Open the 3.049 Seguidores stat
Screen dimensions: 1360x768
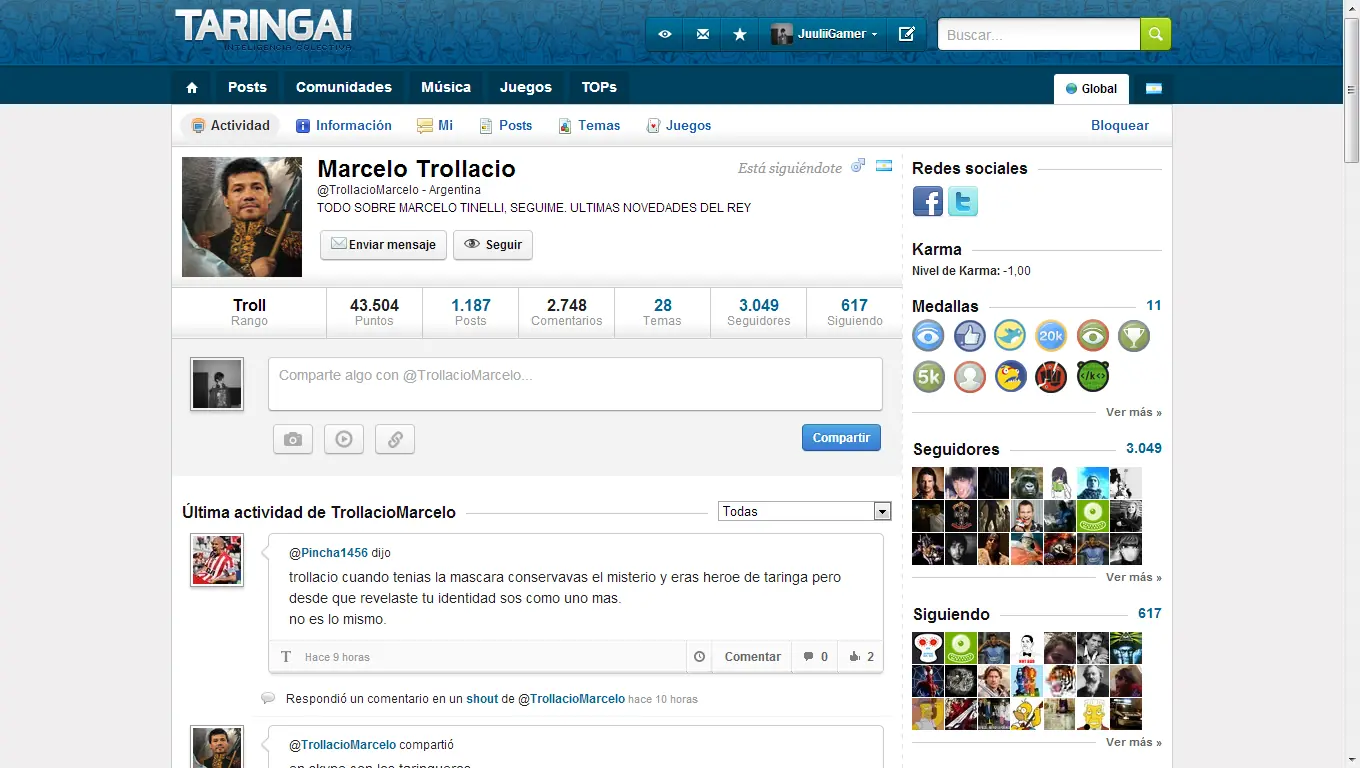point(759,312)
